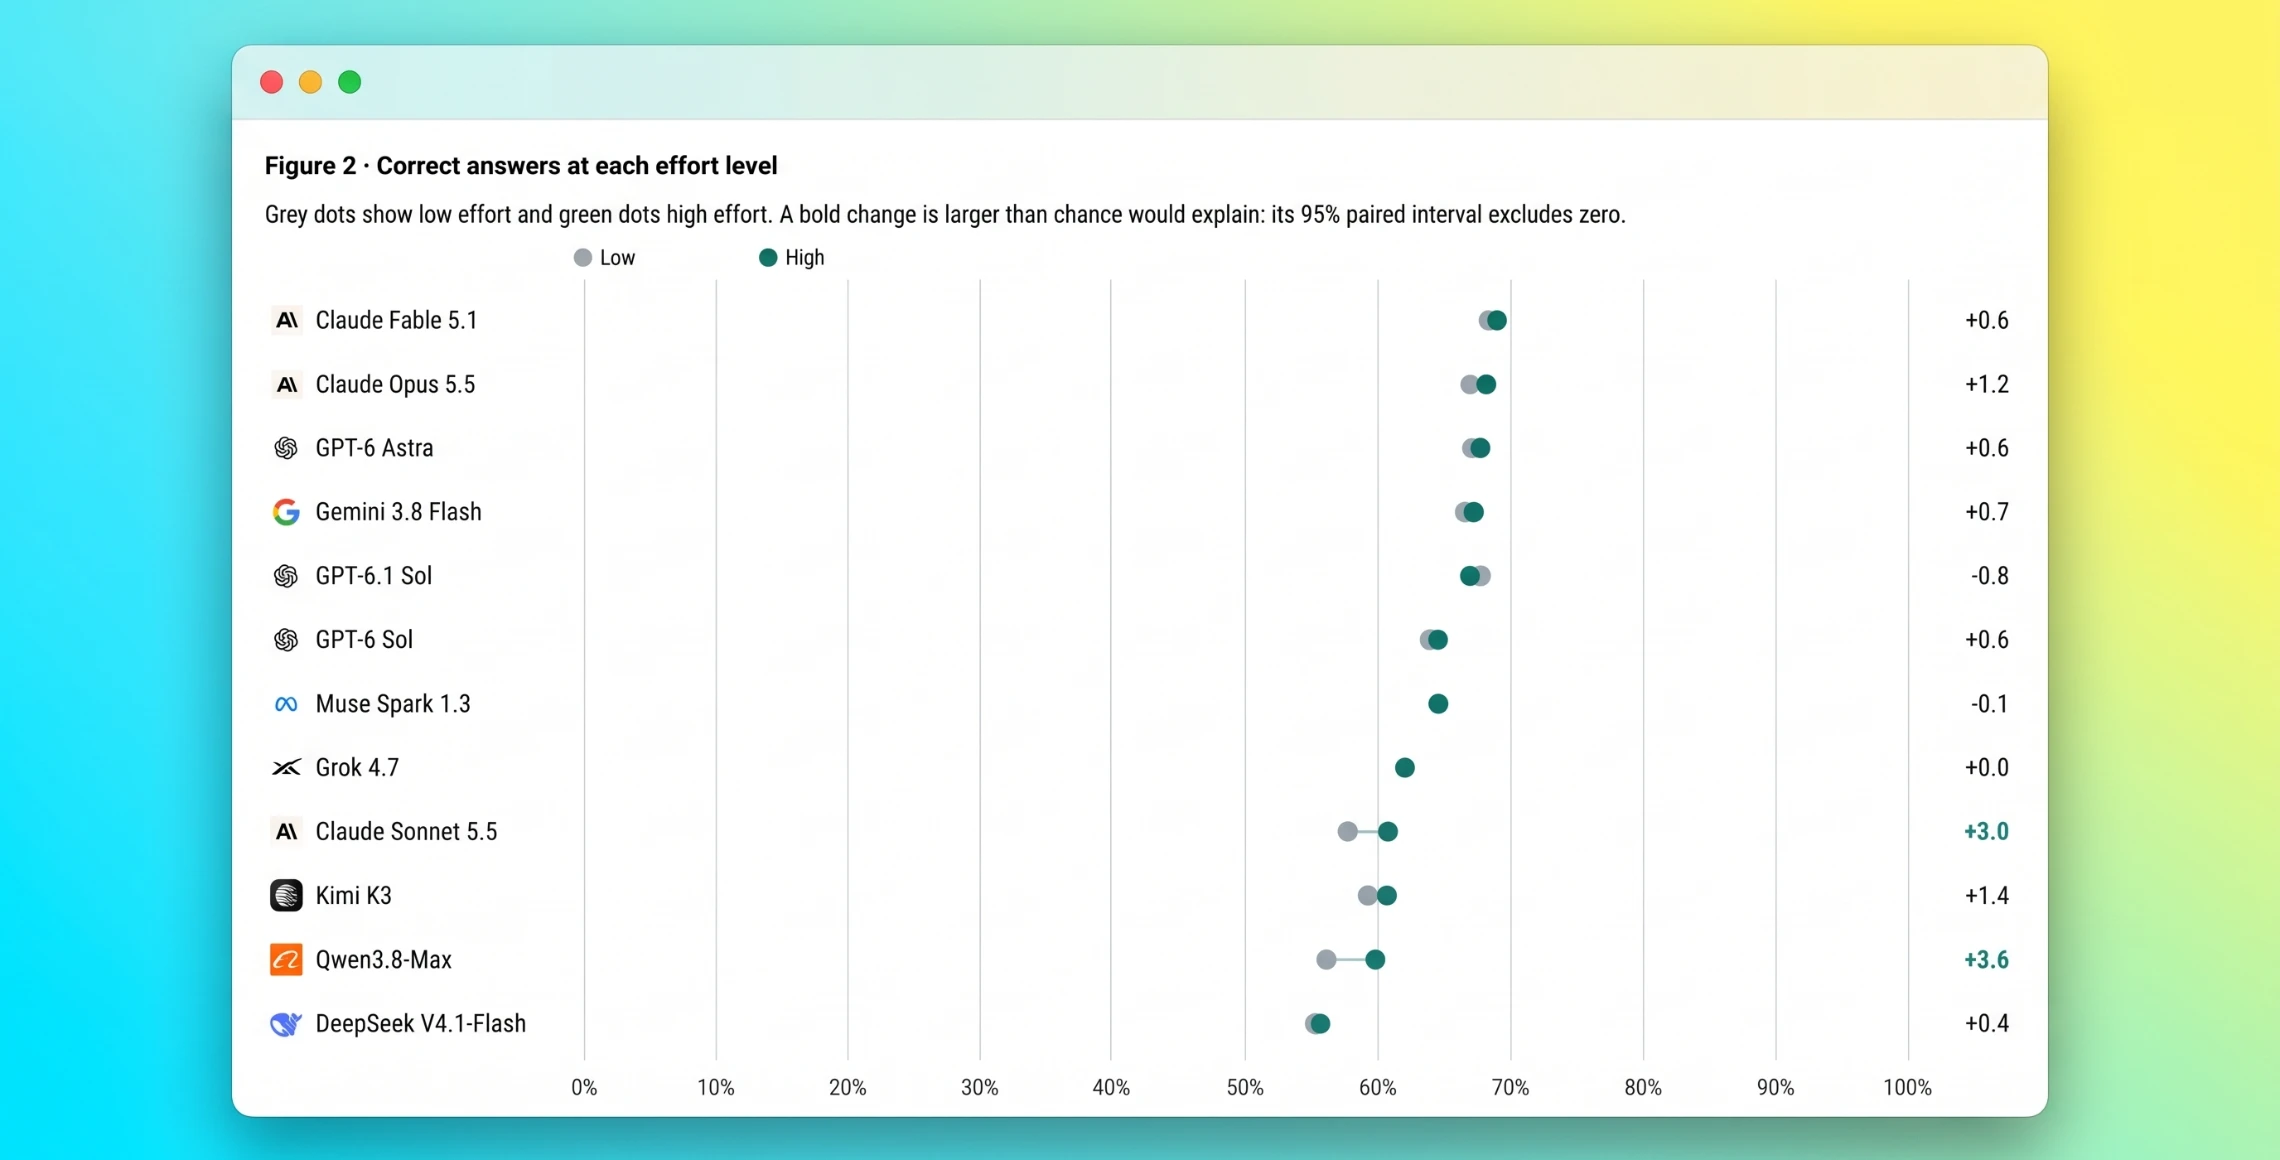Click the grey low-effort dot for Qwen3.8-Max
2280x1160 pixels.
[1326, 960]
